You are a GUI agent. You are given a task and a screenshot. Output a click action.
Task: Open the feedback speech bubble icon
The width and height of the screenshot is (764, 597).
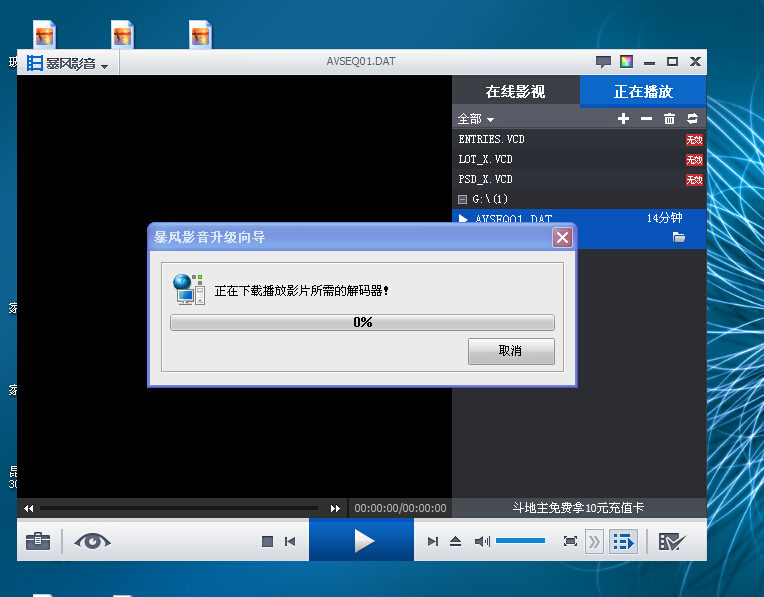tap(603, 62)
